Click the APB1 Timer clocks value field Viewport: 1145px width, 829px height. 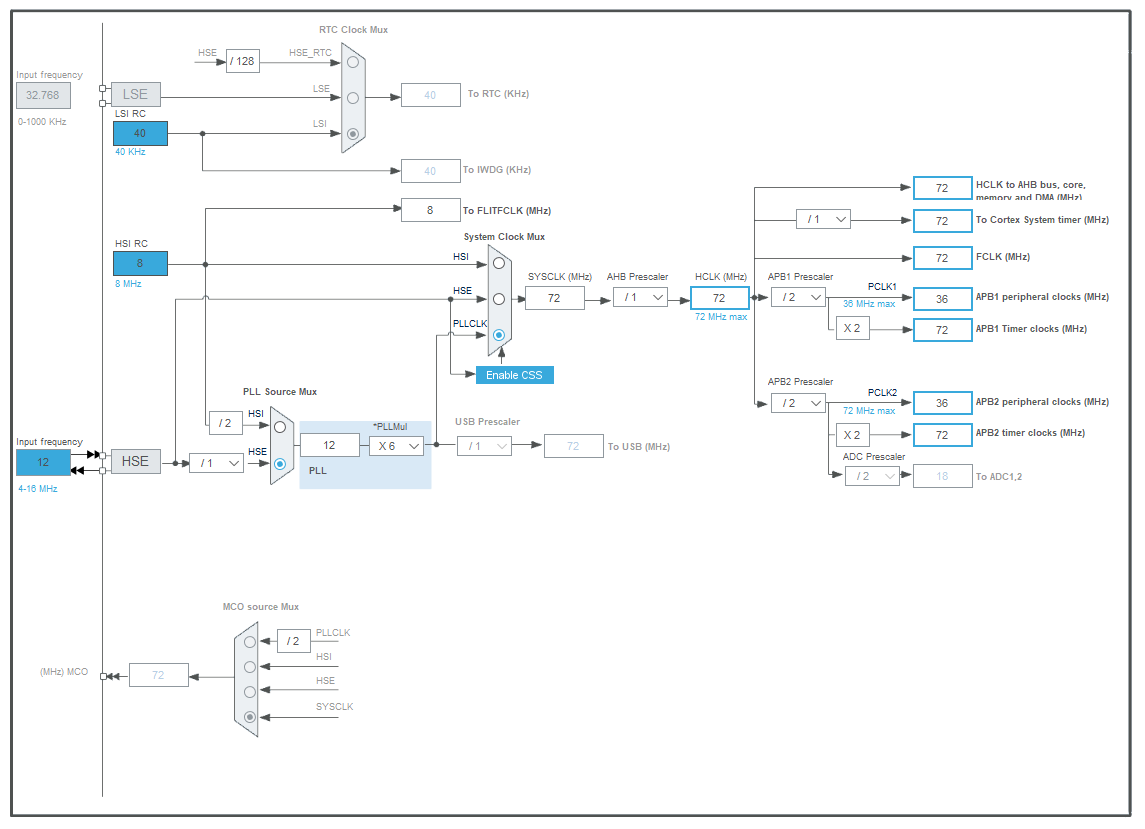point(942,330)
